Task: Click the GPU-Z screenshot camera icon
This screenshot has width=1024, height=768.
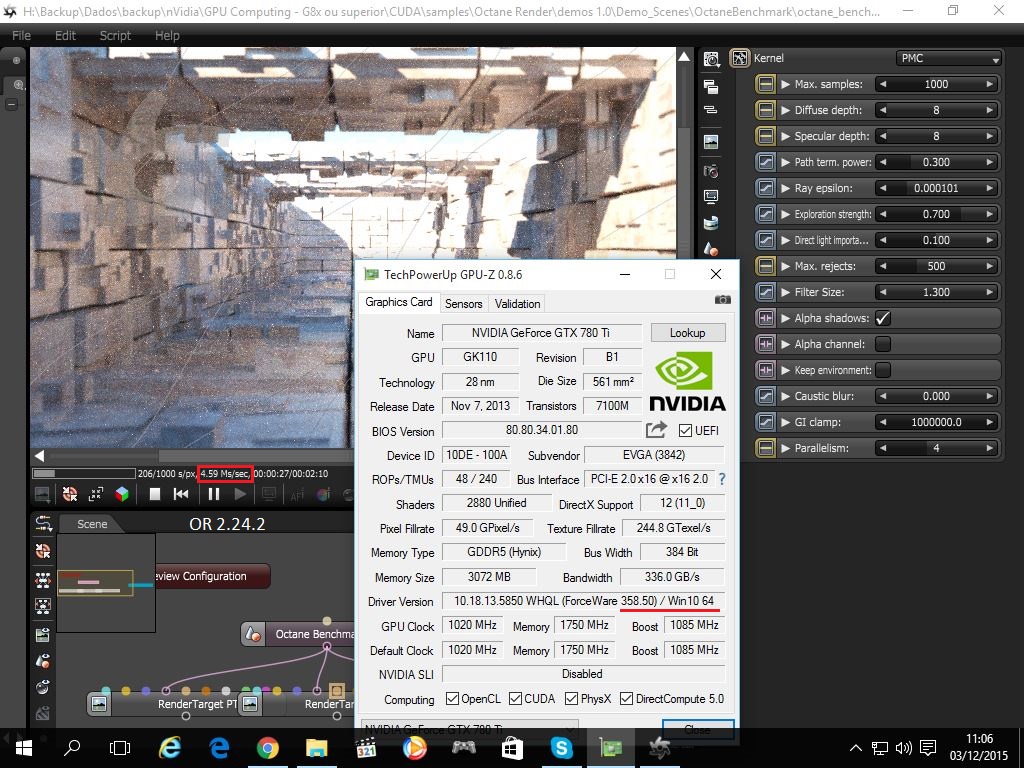Action: [x=723, y=299]
